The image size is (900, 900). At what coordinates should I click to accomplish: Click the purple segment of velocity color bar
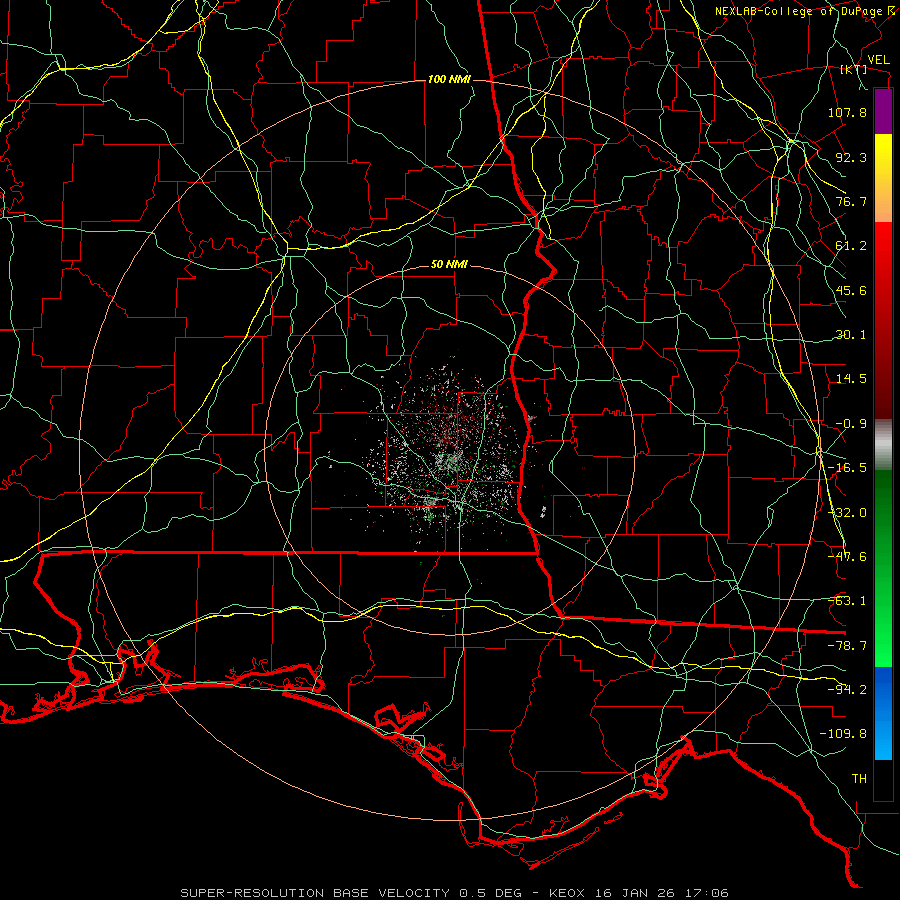[x=883, y=111]
